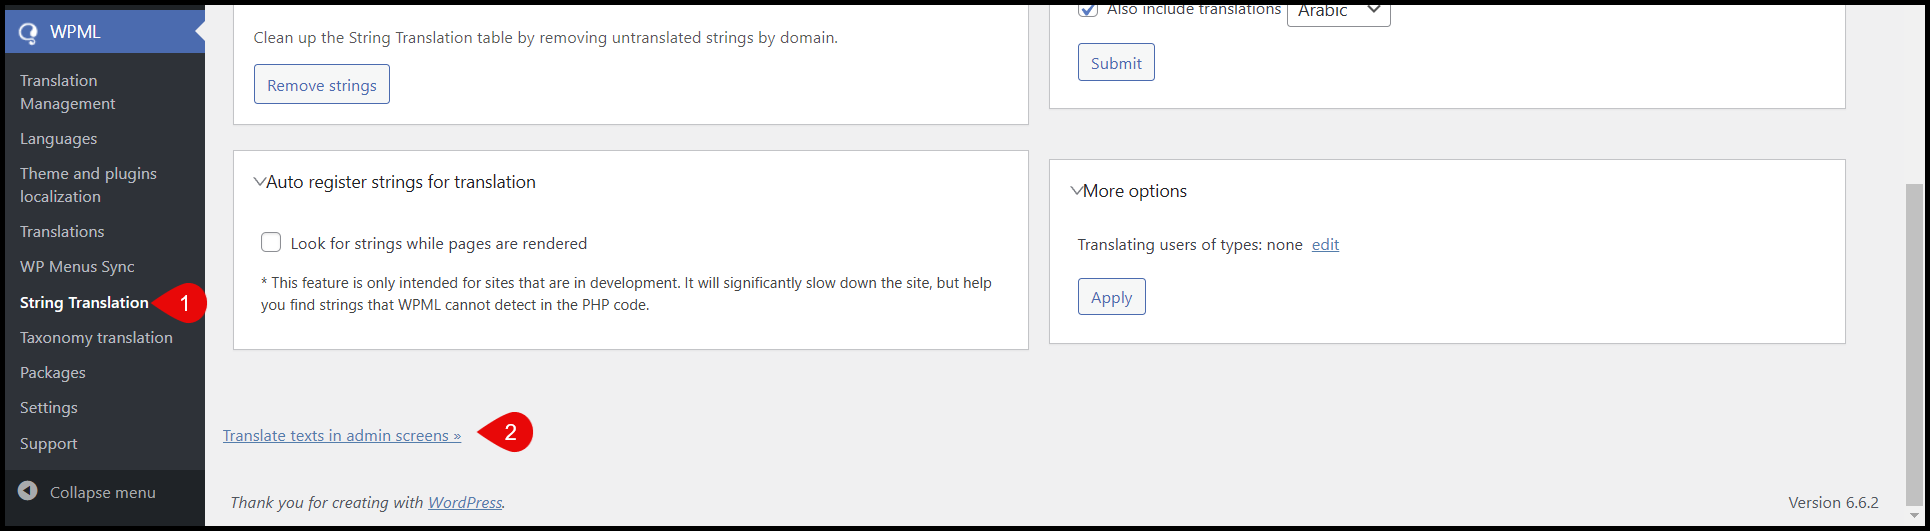Image resolution: width=1930 pixels, height=531 pixels.
Task: Follow the Translate texts in admin screens link
Action: pos(341,435)
